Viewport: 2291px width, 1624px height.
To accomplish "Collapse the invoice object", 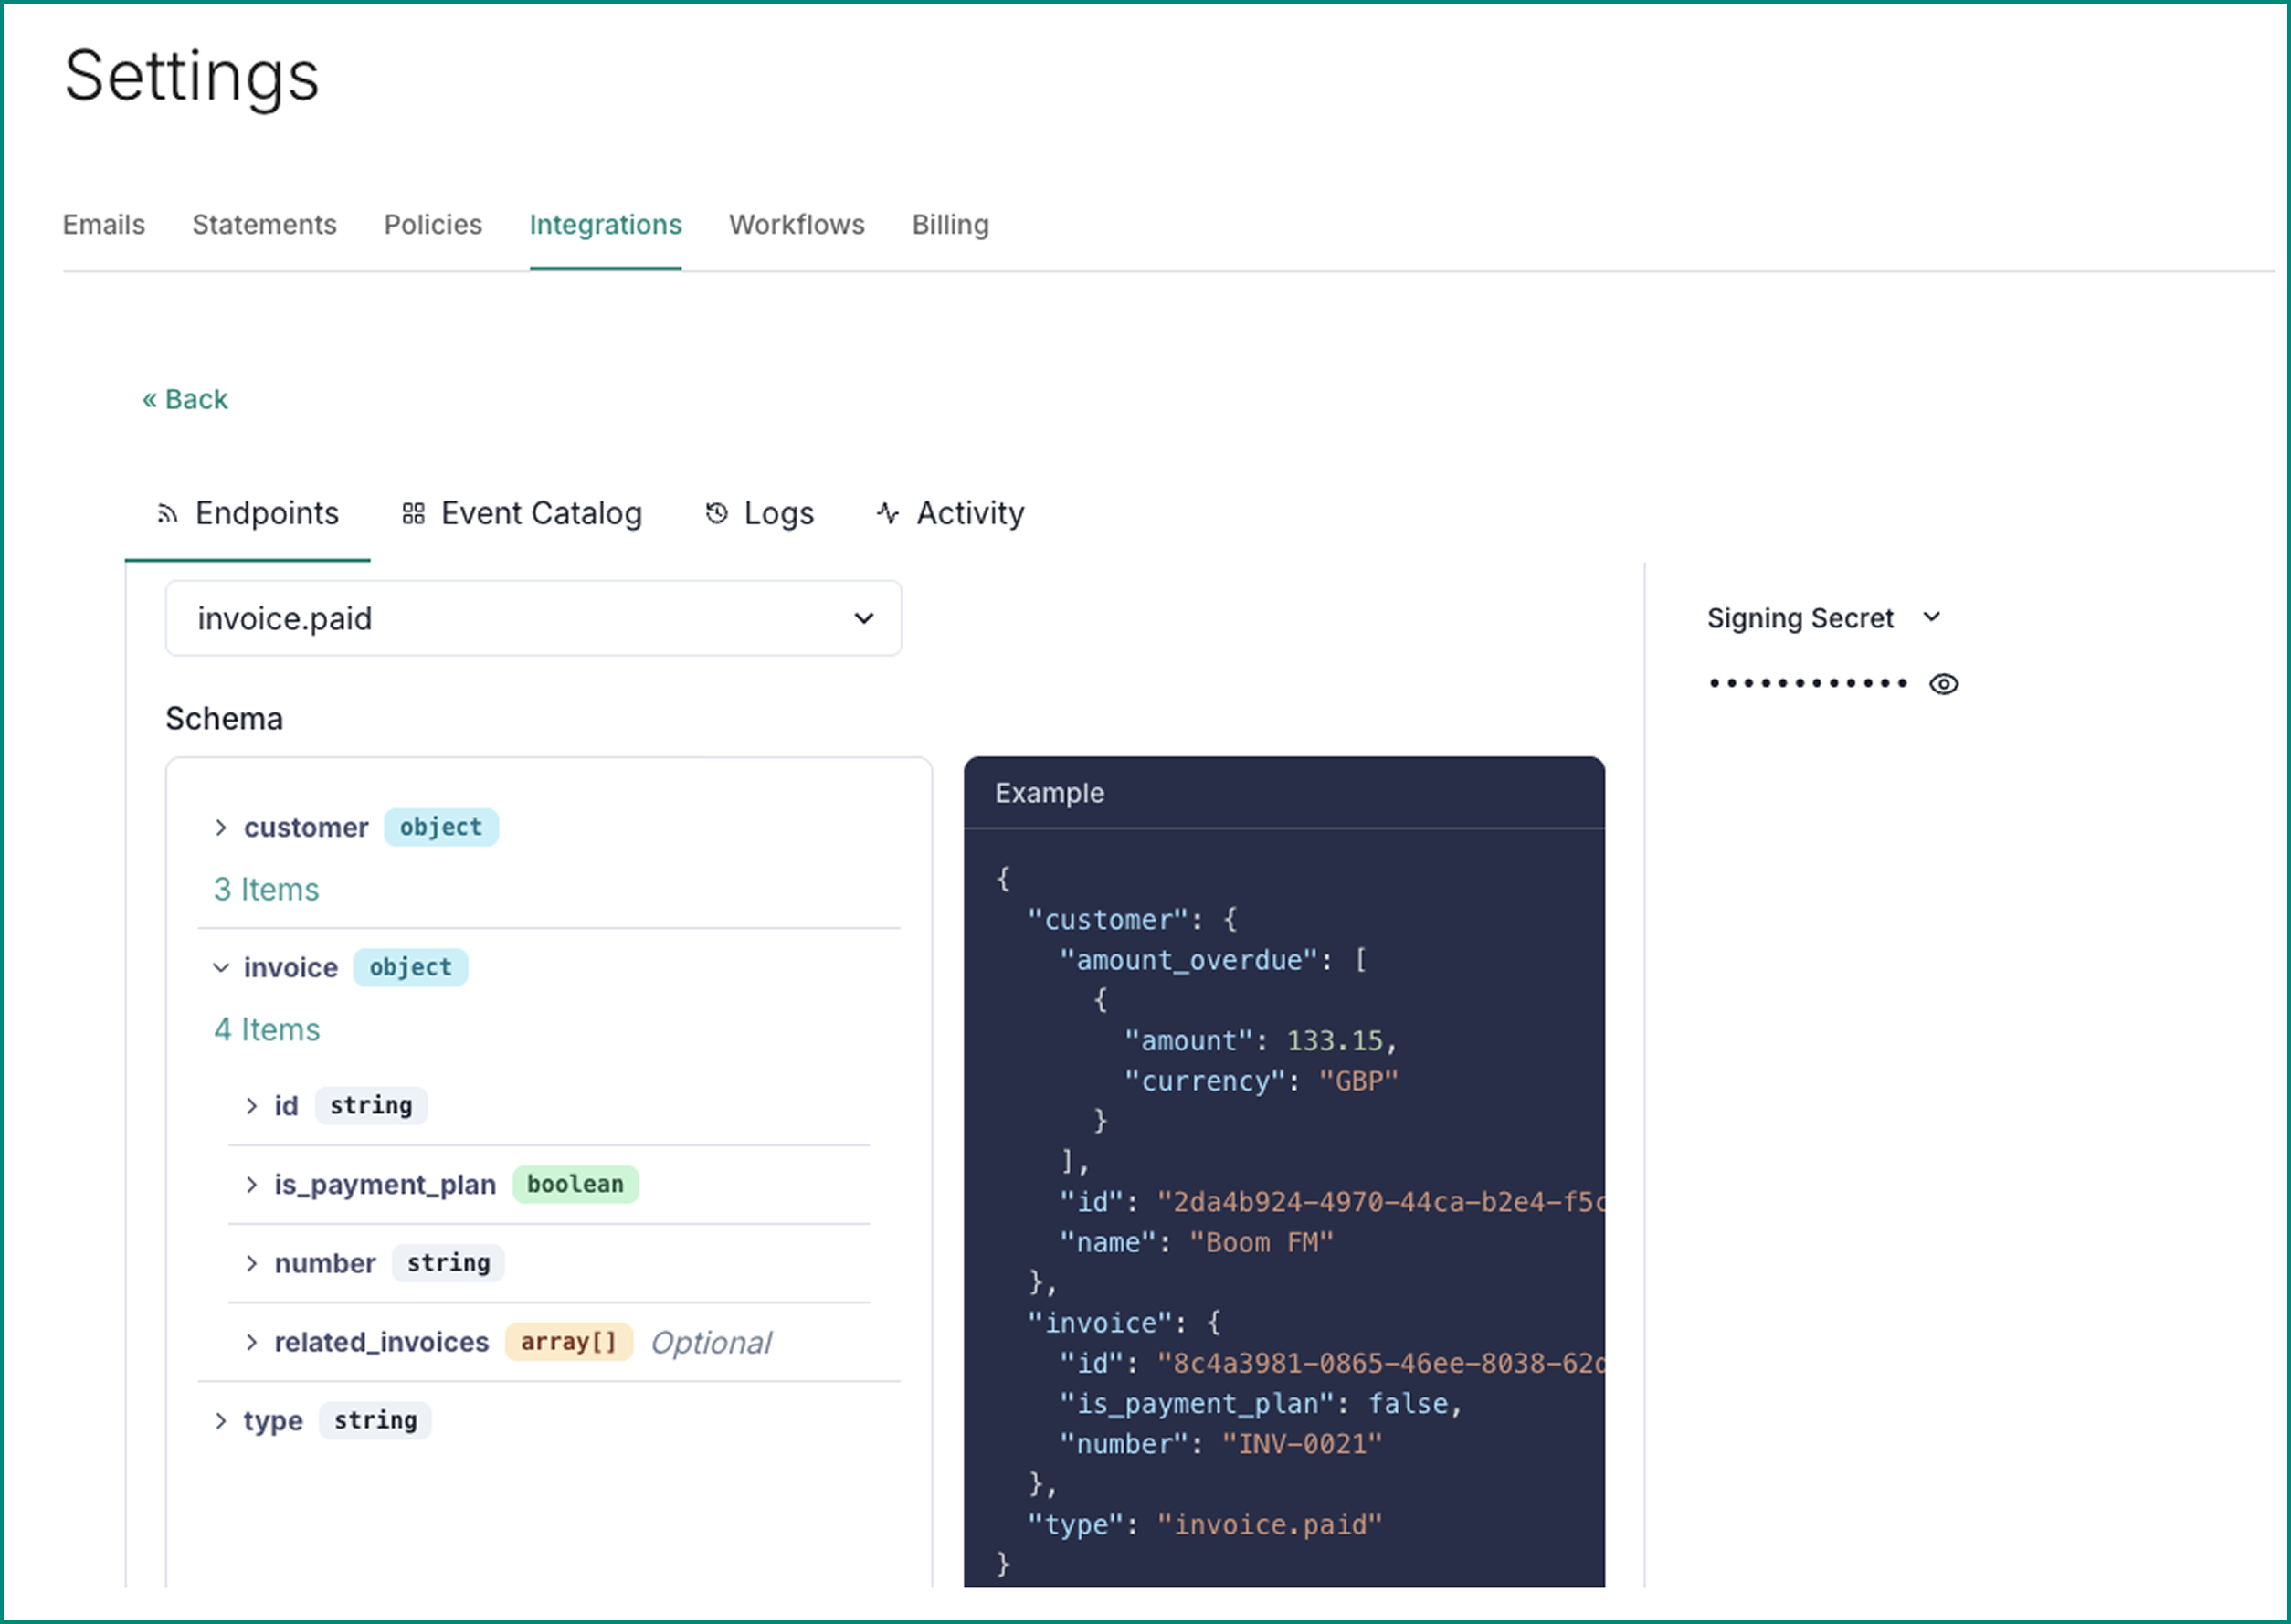I will point(221,967).
